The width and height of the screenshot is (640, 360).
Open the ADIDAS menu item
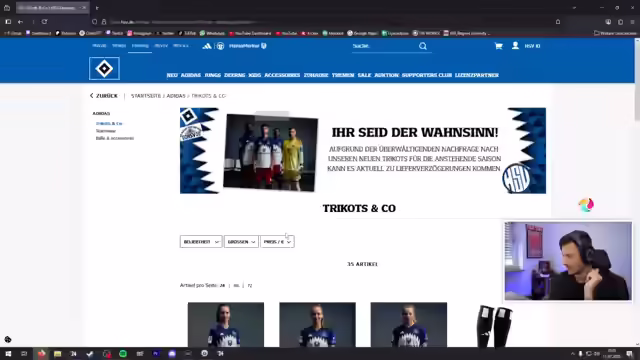click(191, 75)
